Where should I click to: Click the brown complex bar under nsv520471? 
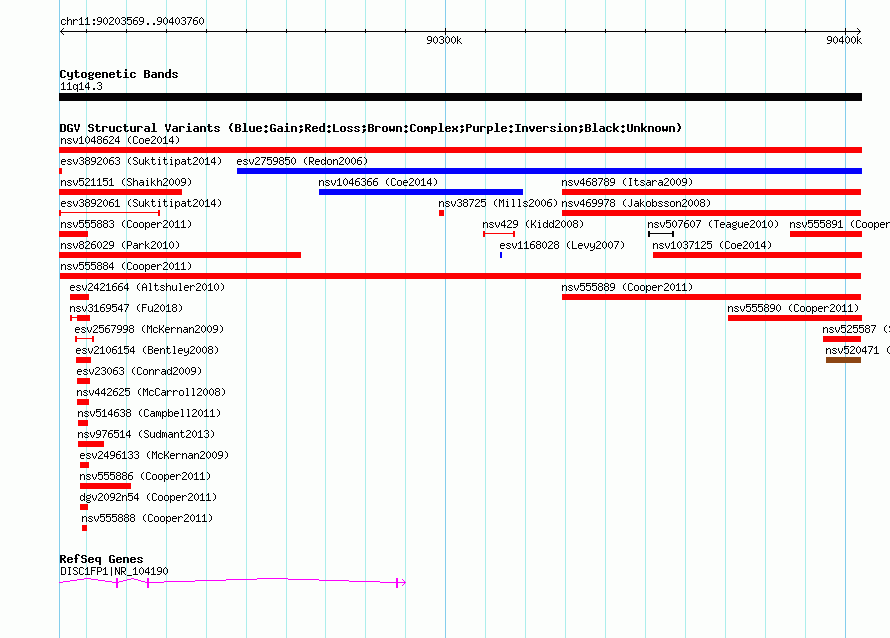[x=843, y=360]
